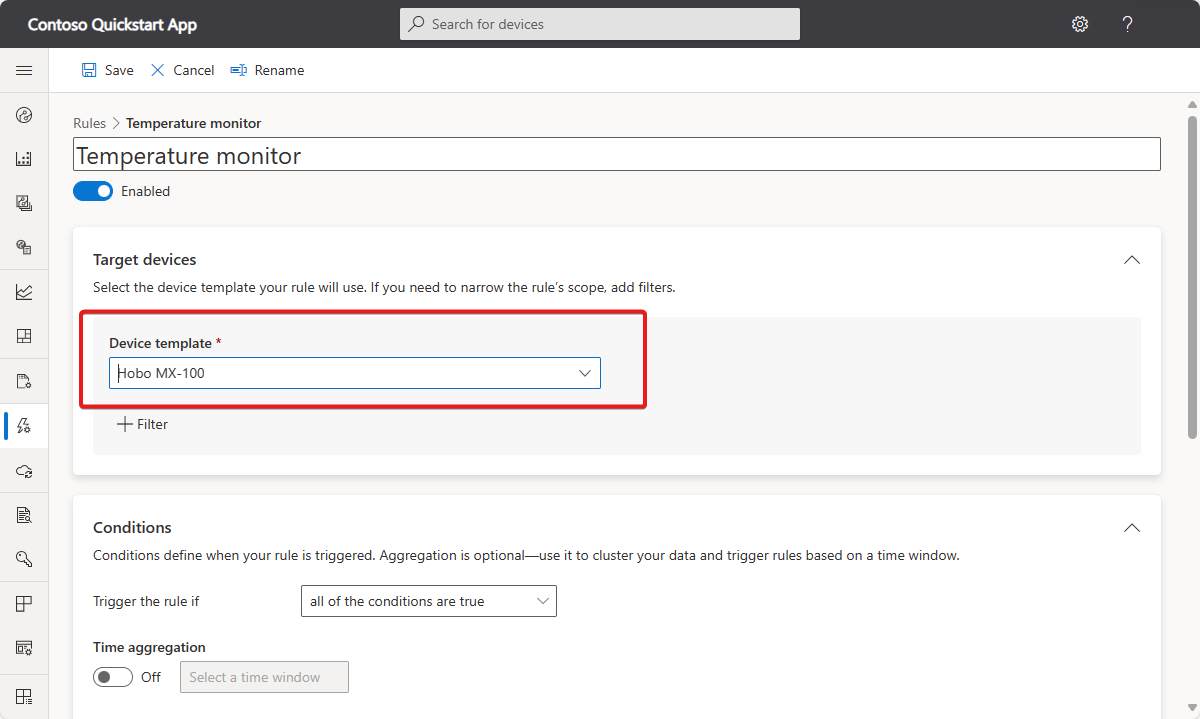Disable the rule using the Enabled toggle
Image resolution: width=1200 pixels, height=719 pixels.
tap(93, 190)
